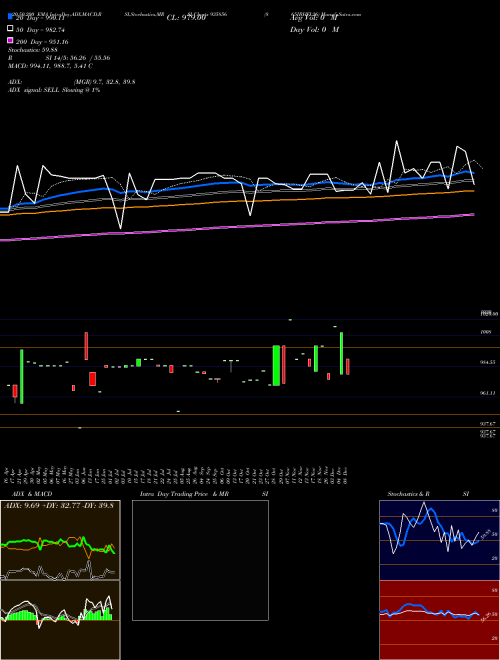This screenshot has width=500, height=660.
Task: Click the 'Stochastics & R' panel heading
Action: 408,494
